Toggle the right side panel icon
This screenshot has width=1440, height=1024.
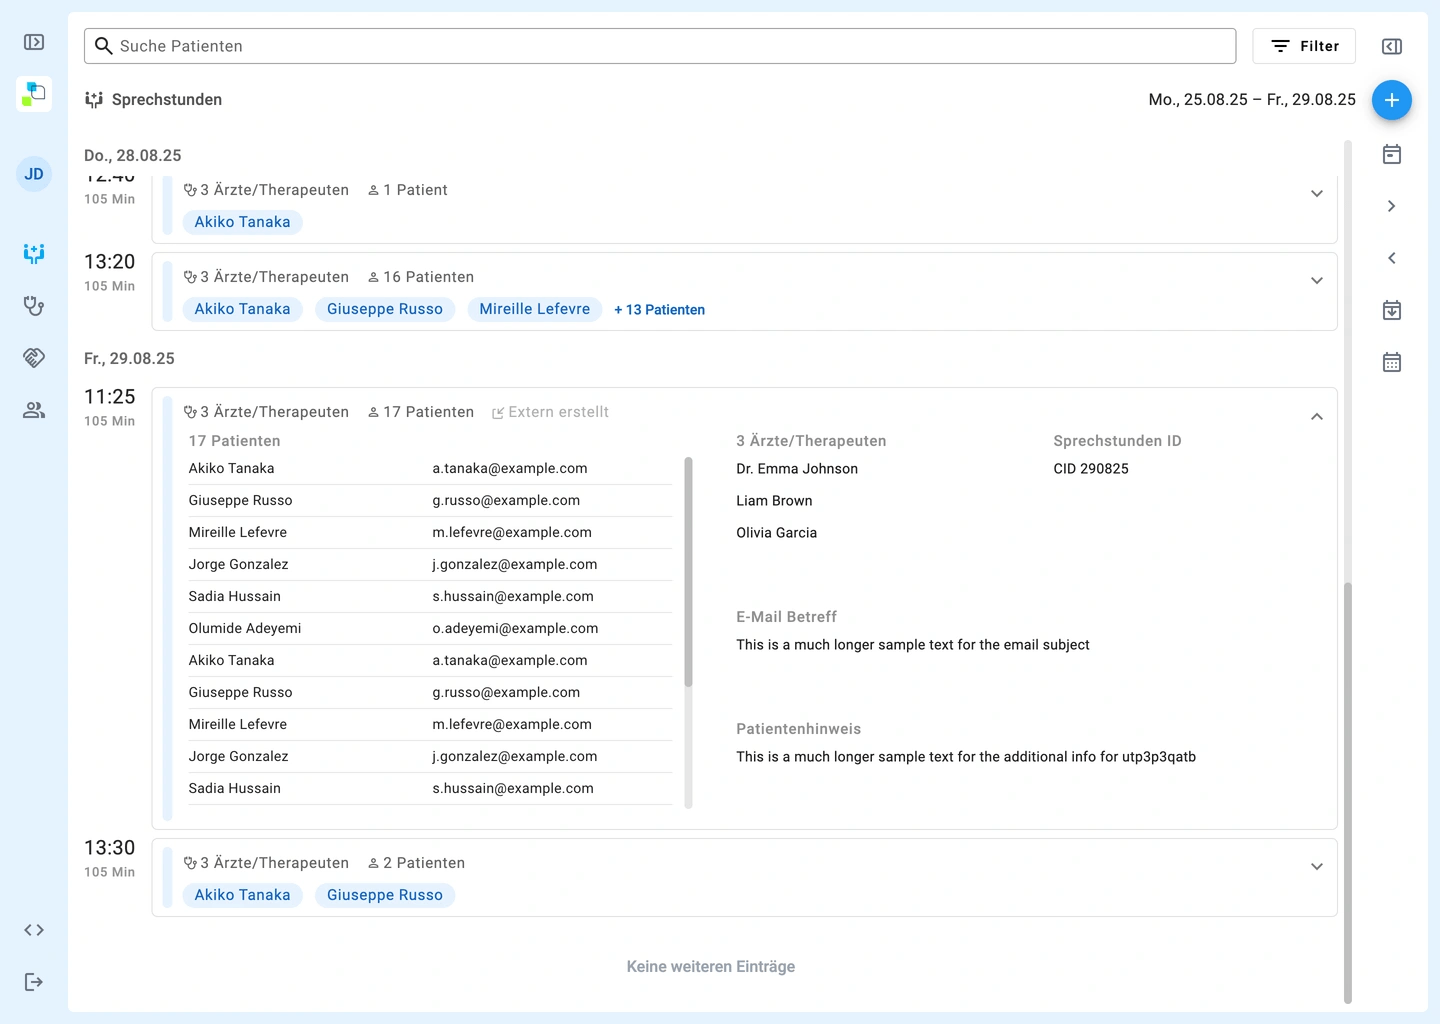pyautogui.click(x=1391, y=47)
